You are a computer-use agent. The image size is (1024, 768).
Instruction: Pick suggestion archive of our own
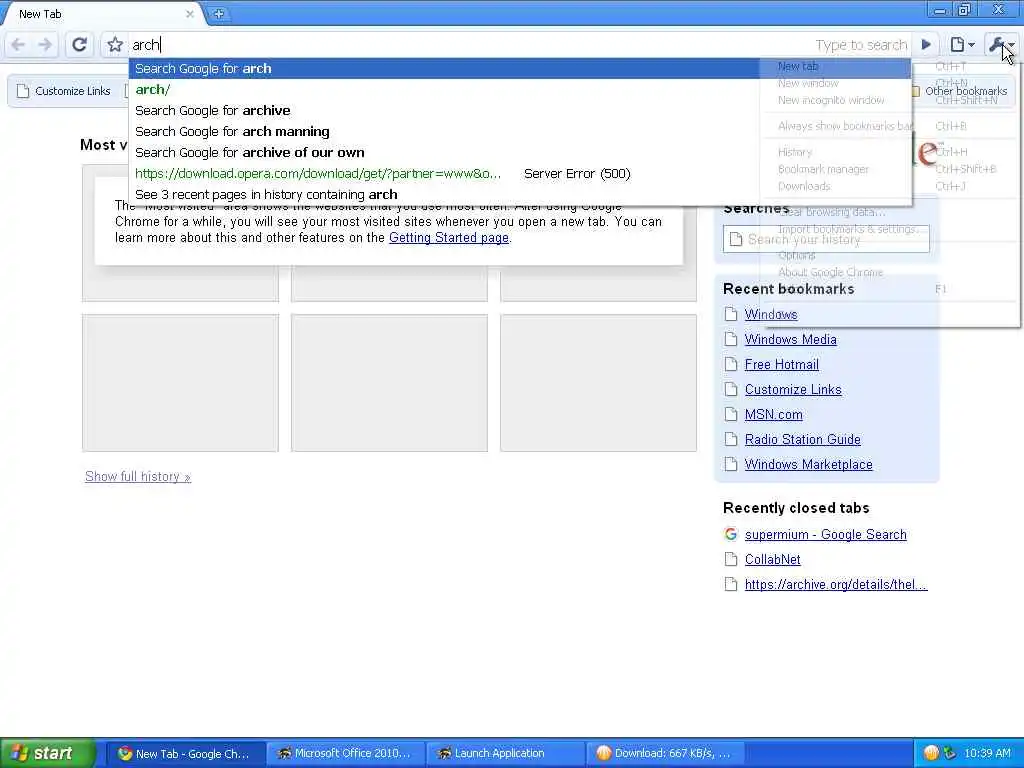click(x=519, y=152)
